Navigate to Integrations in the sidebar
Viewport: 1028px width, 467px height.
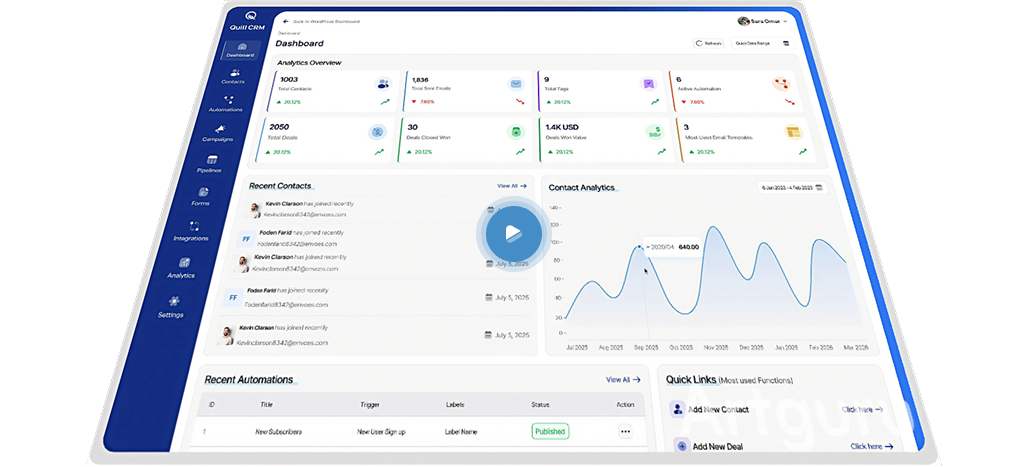pyautogui.click(x=193, y=231)
